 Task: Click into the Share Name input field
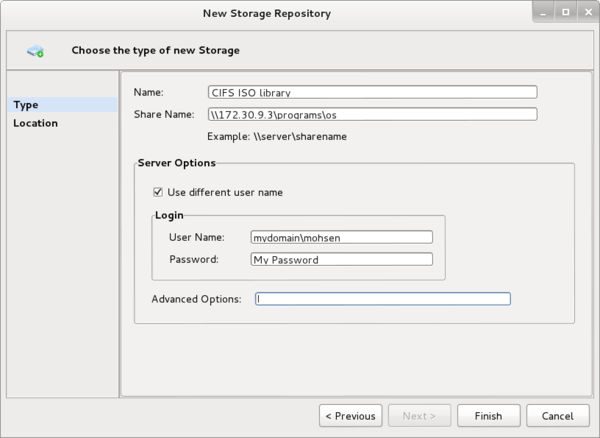coord(372,114)
